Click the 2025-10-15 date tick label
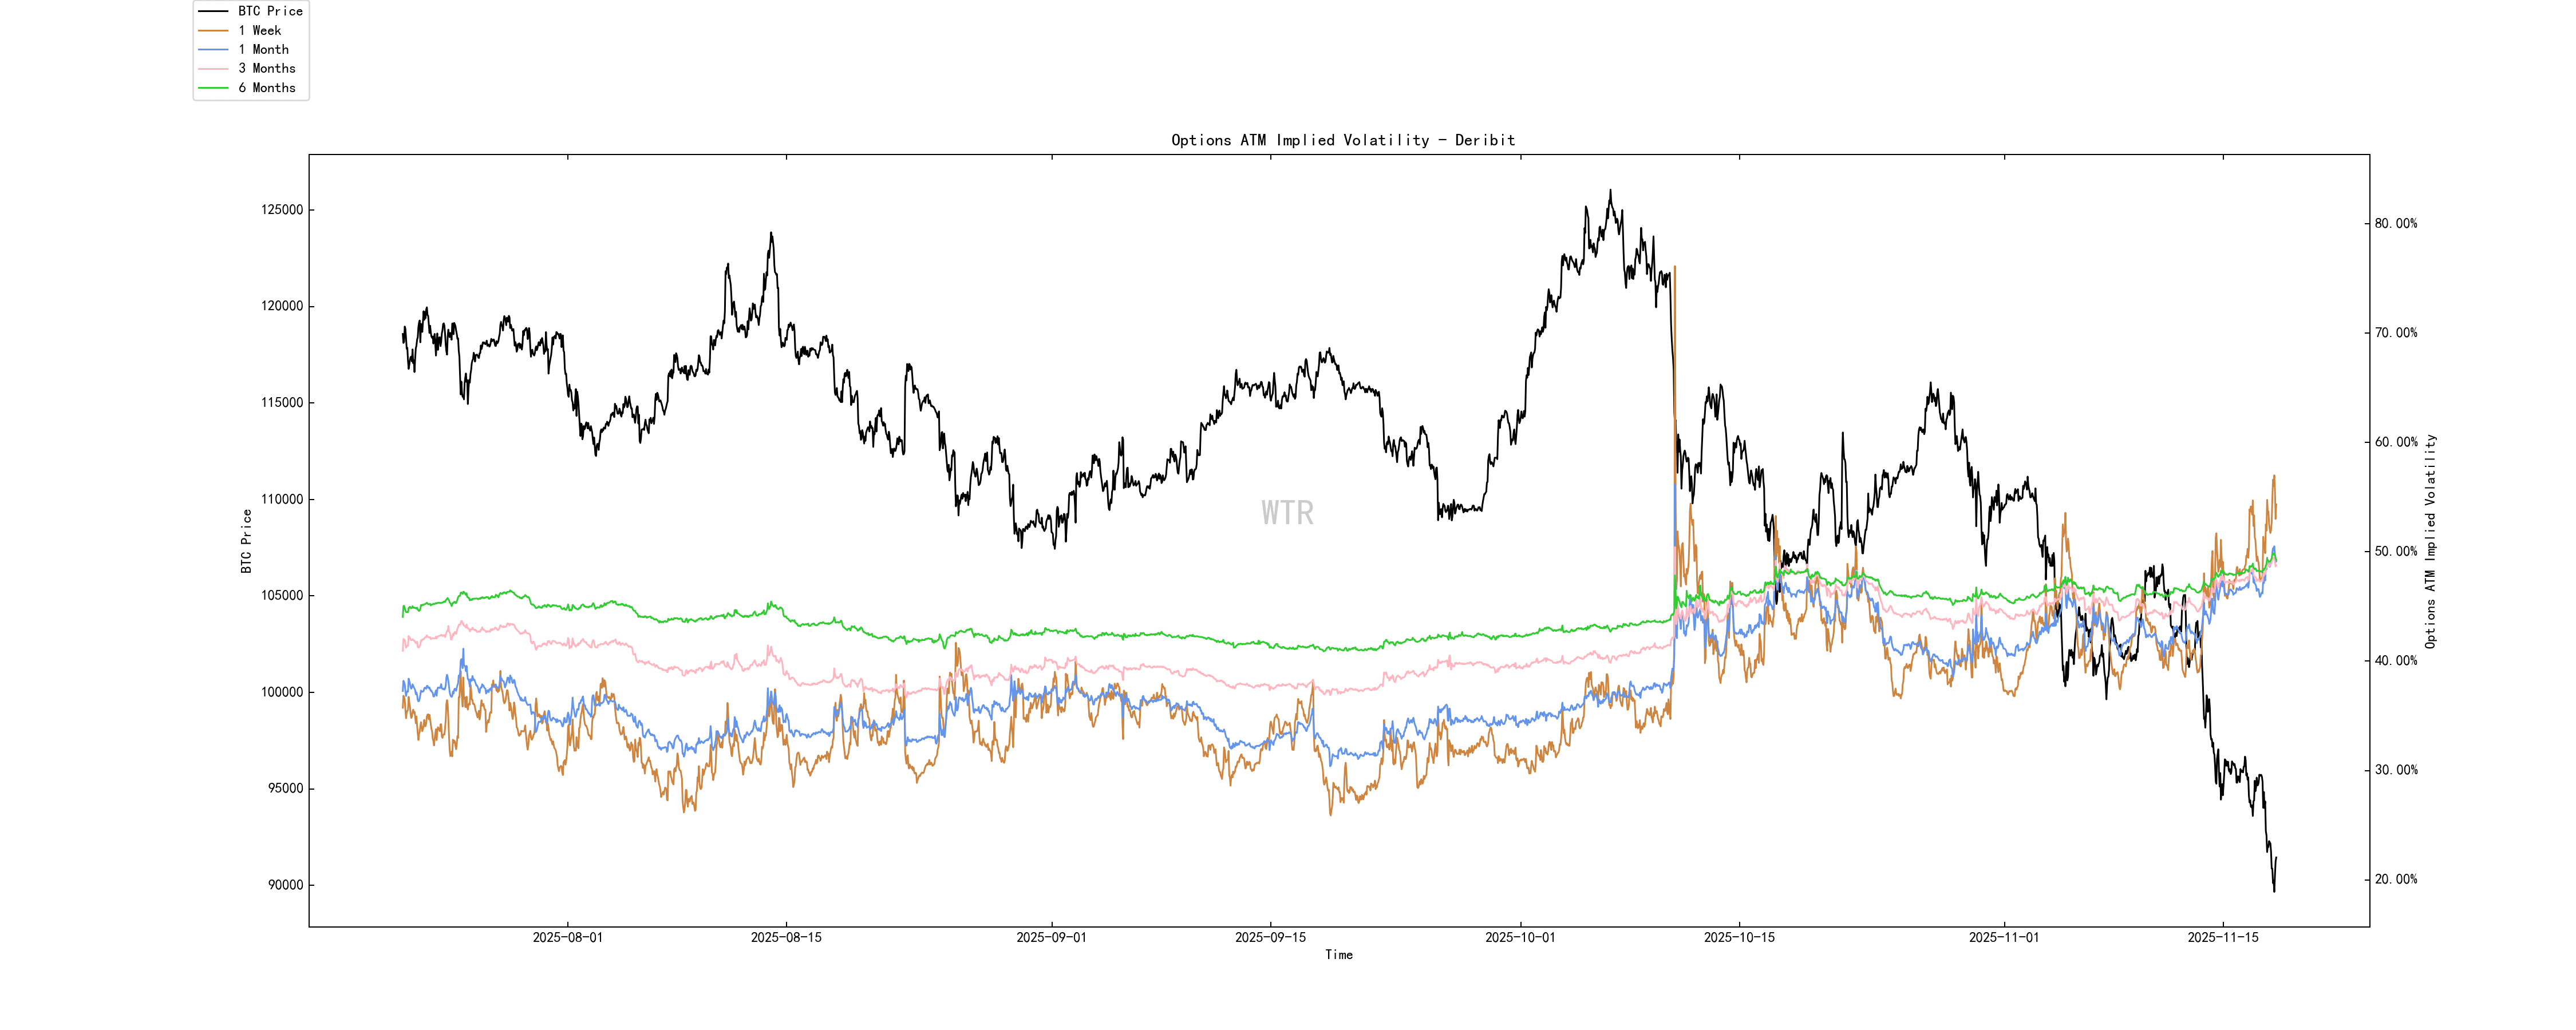The width and height of the screenshot is (2576, 1030). [x=1739, y=938]
